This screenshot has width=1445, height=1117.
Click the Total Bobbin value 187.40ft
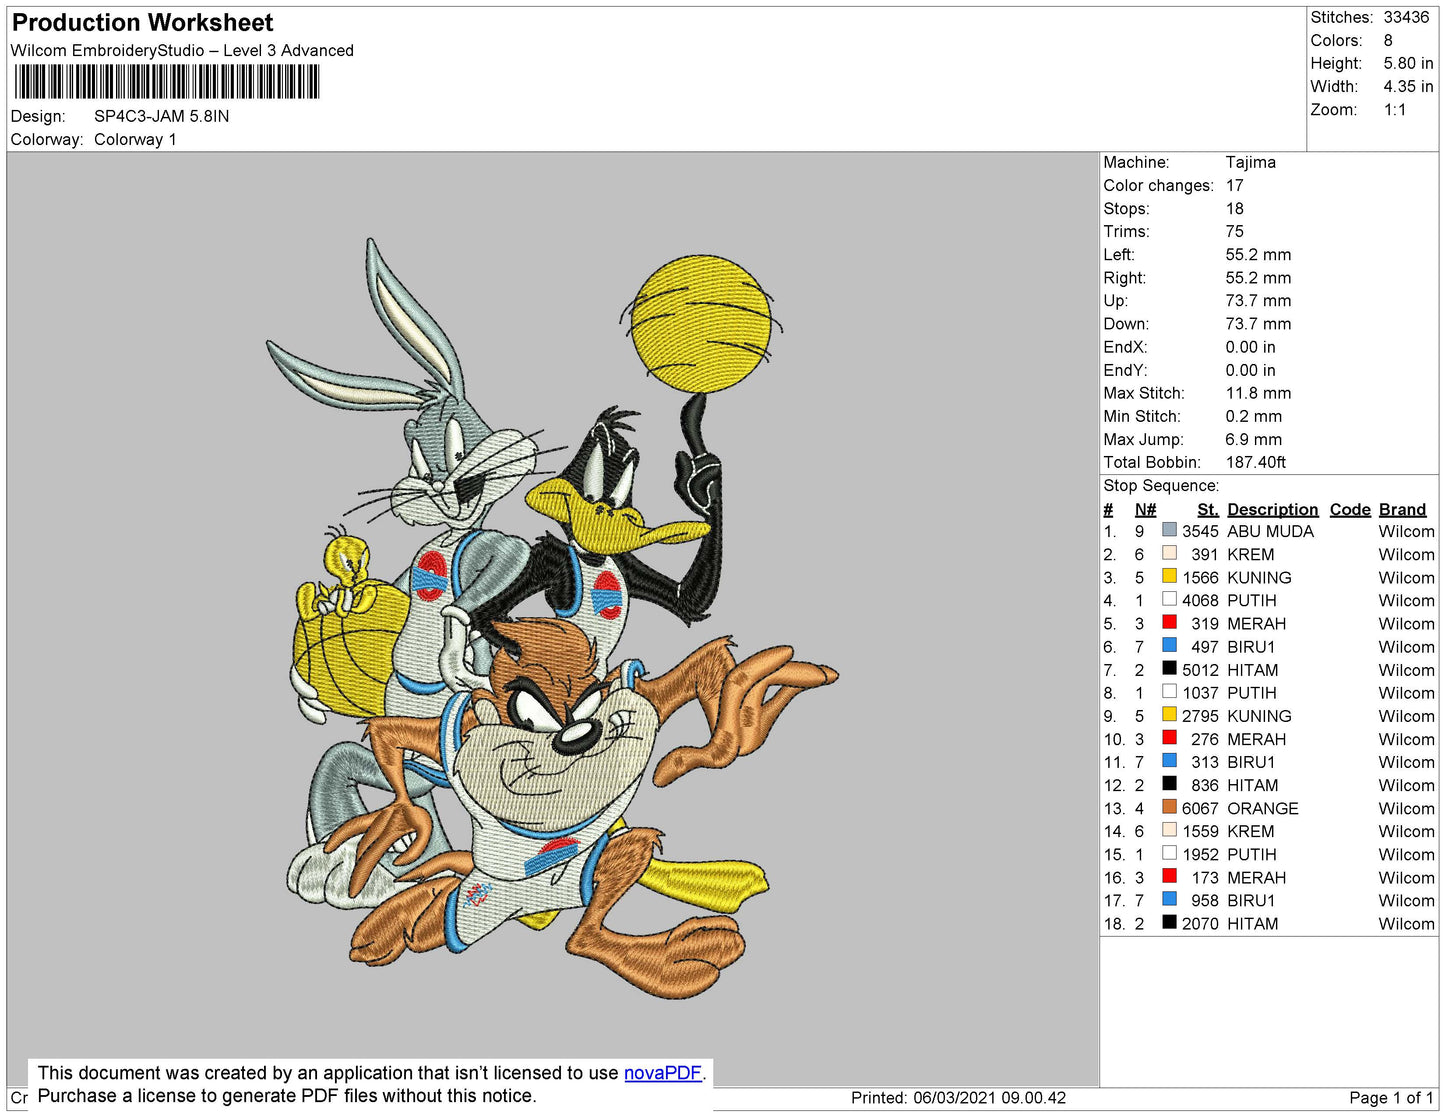[x=1255, y=462]
